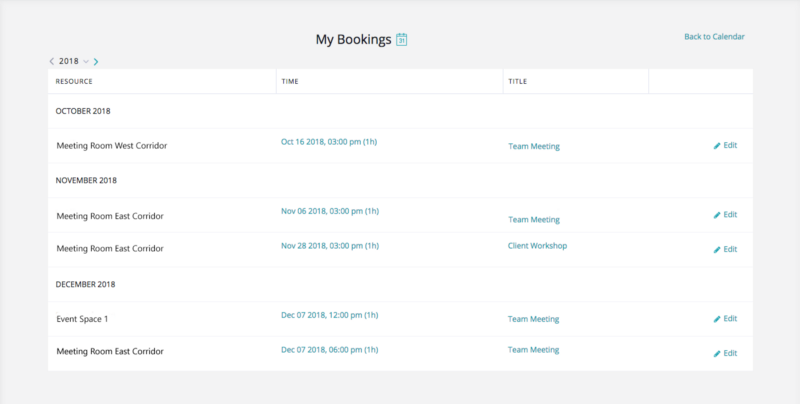Image resolution: width=800 pixels, height=404 pixels.
Task: Click the Time column header
Action: tap(290, 81)
